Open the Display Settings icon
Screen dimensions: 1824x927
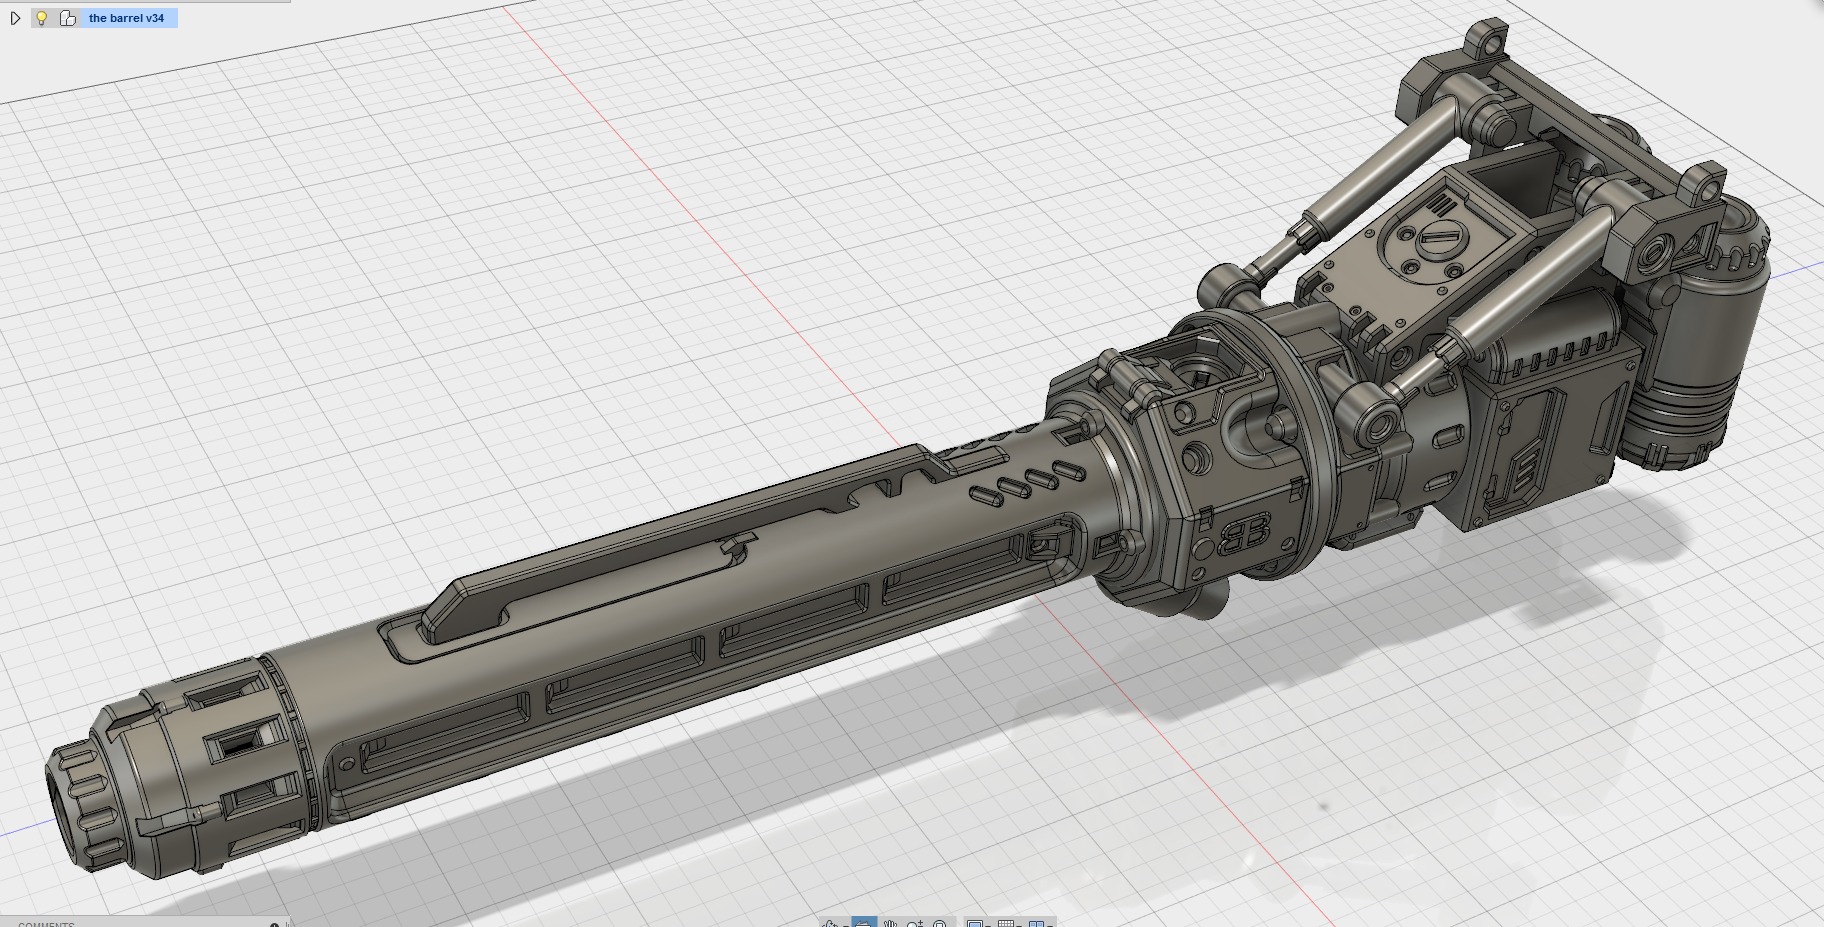point(975,925)
